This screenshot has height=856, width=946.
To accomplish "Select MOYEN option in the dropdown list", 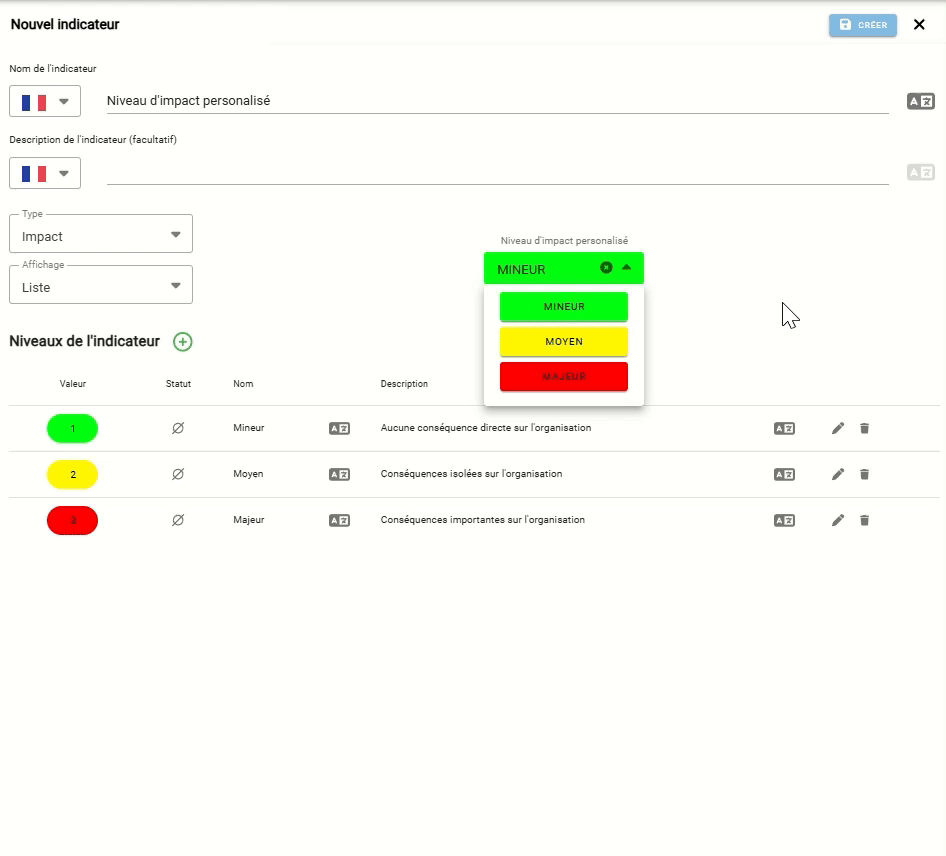I will [x=564, y=342].
